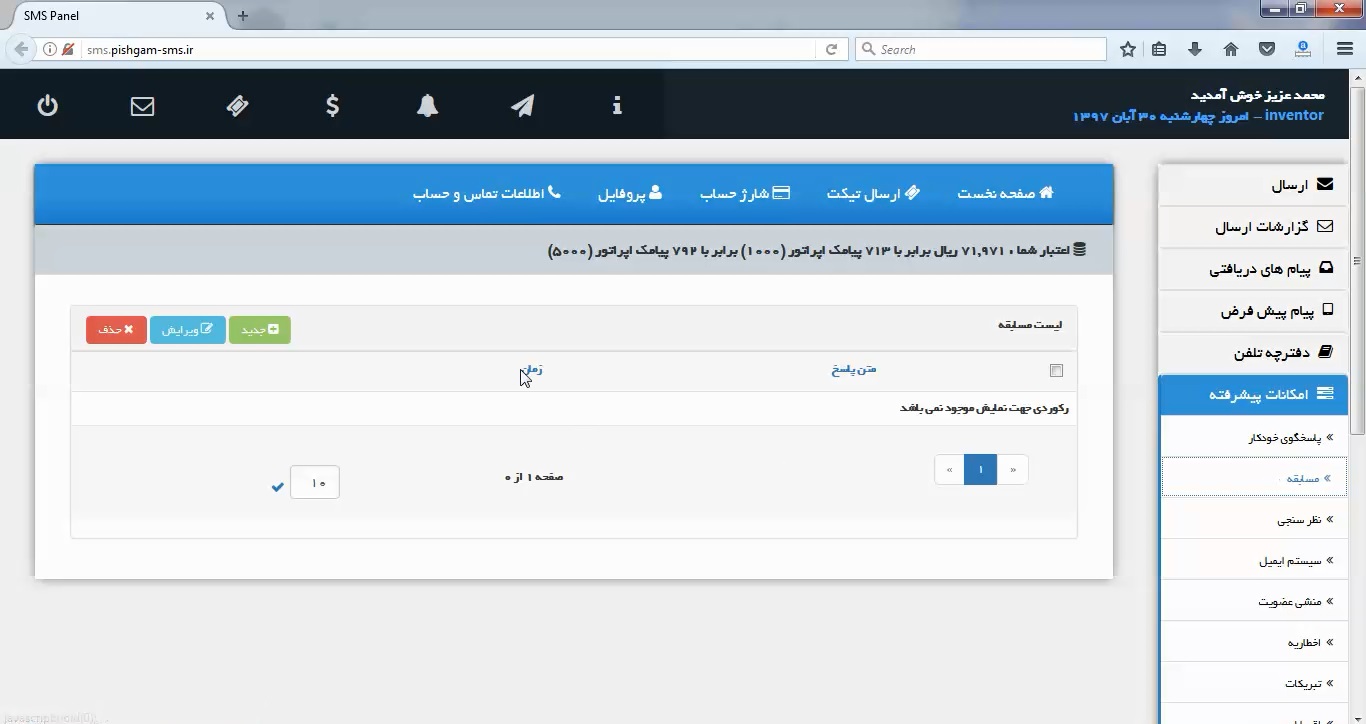Open سیستم ایمیل submenu item
The image size is (1366, 724).
[x=1255, y=561]
